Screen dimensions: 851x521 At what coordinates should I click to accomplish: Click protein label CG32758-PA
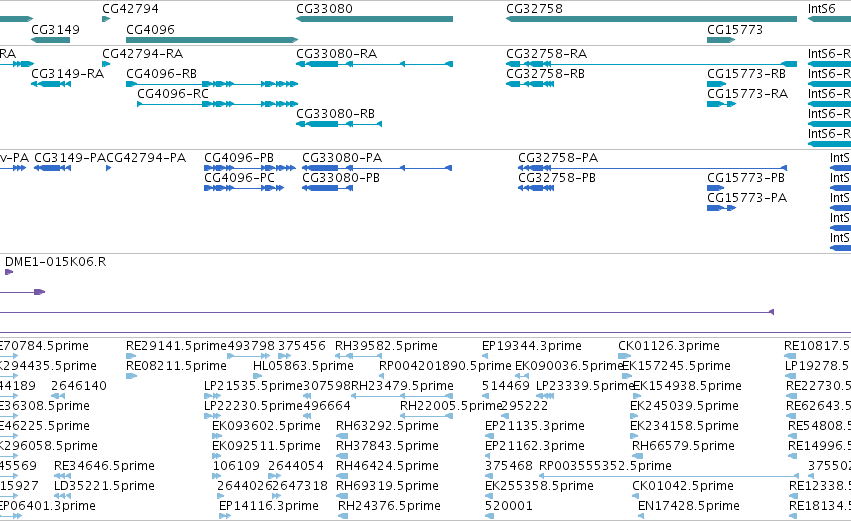pyautogui.click(x=558, y=158)
